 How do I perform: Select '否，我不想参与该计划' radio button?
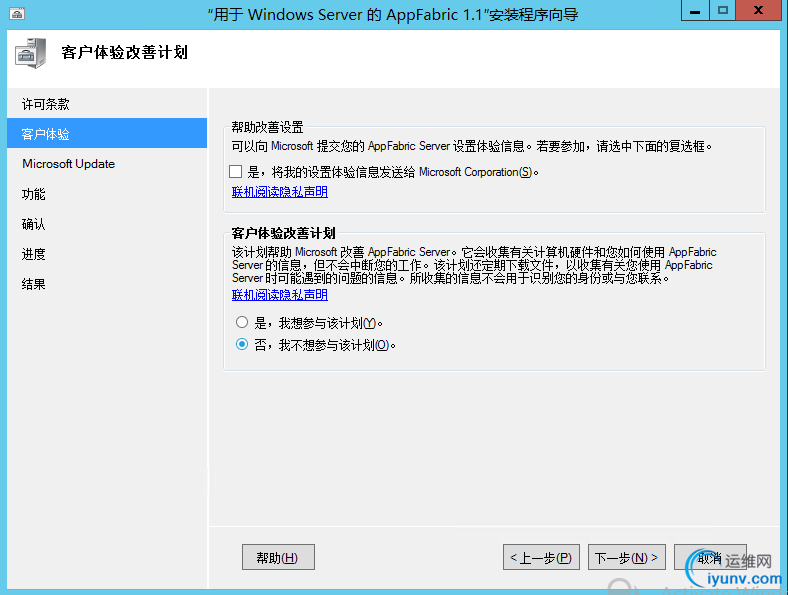point(242,344)
